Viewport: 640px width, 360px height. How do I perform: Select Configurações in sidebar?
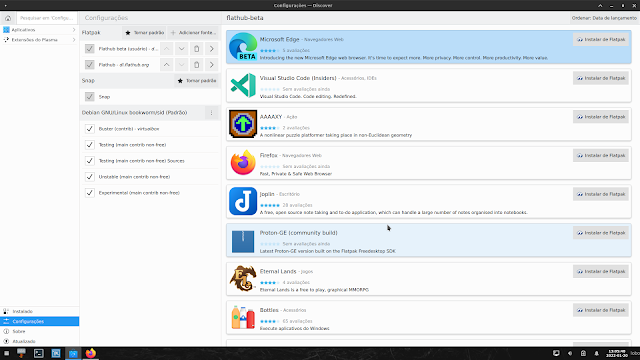click(40, 322)
